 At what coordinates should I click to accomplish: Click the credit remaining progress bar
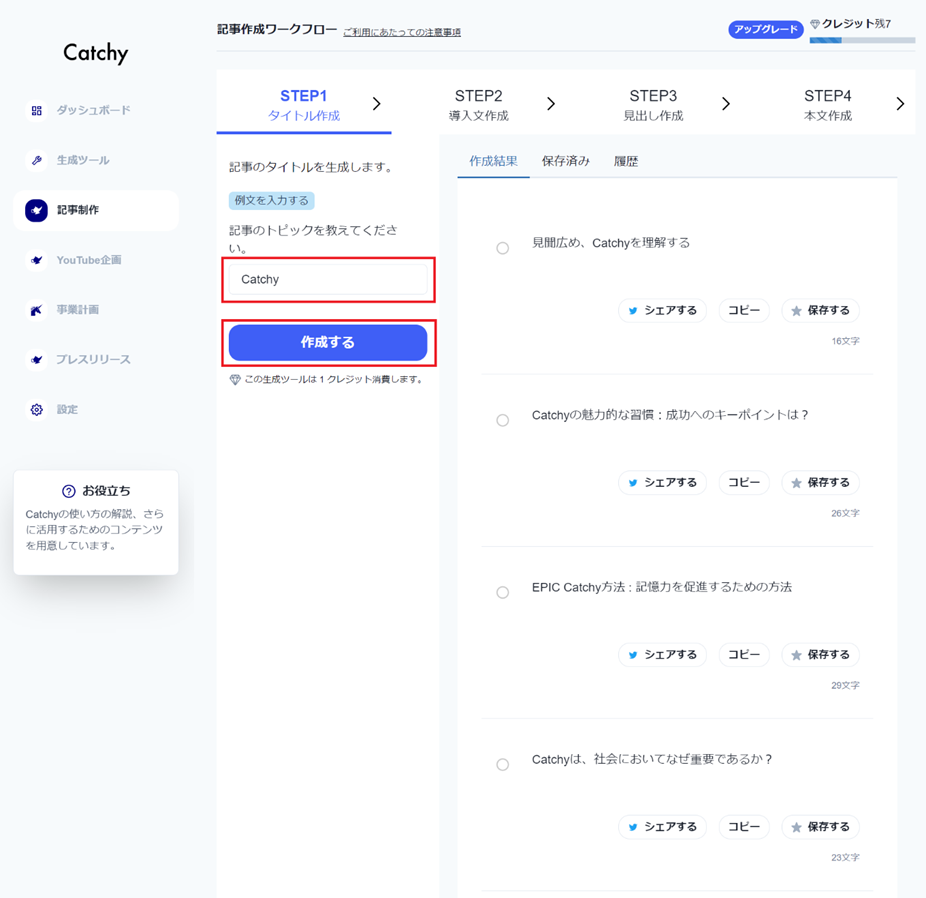click(x=862, y=40)
